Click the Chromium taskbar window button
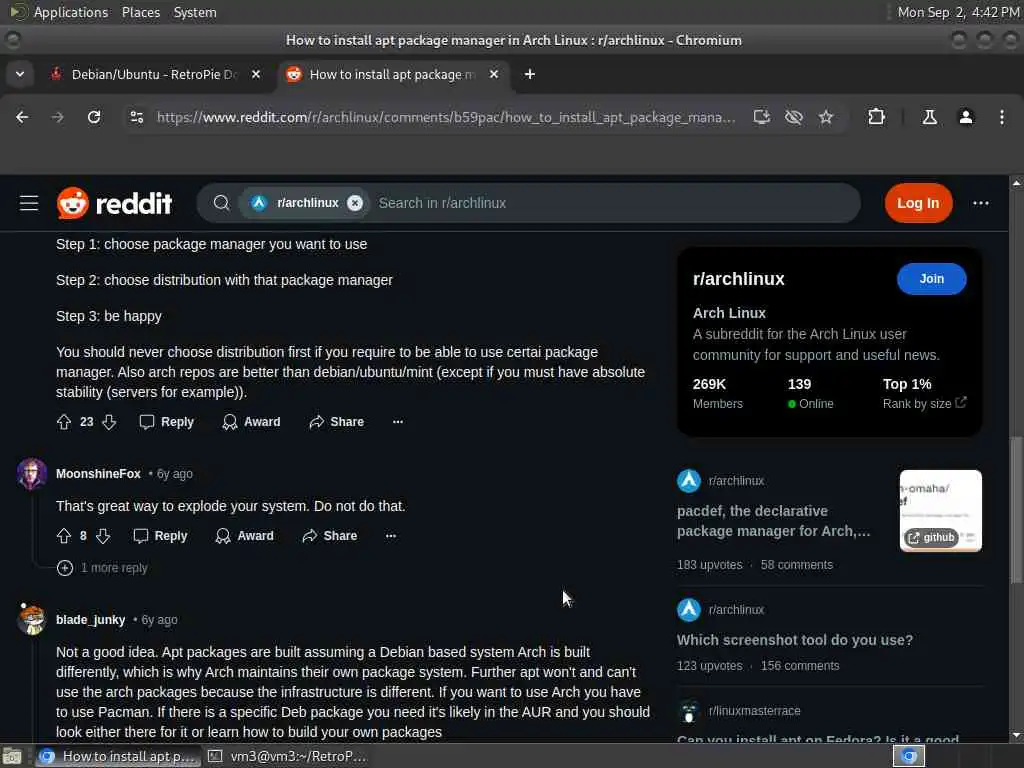1024x768 pixels. pyautogui.click(x=118, y=756)
